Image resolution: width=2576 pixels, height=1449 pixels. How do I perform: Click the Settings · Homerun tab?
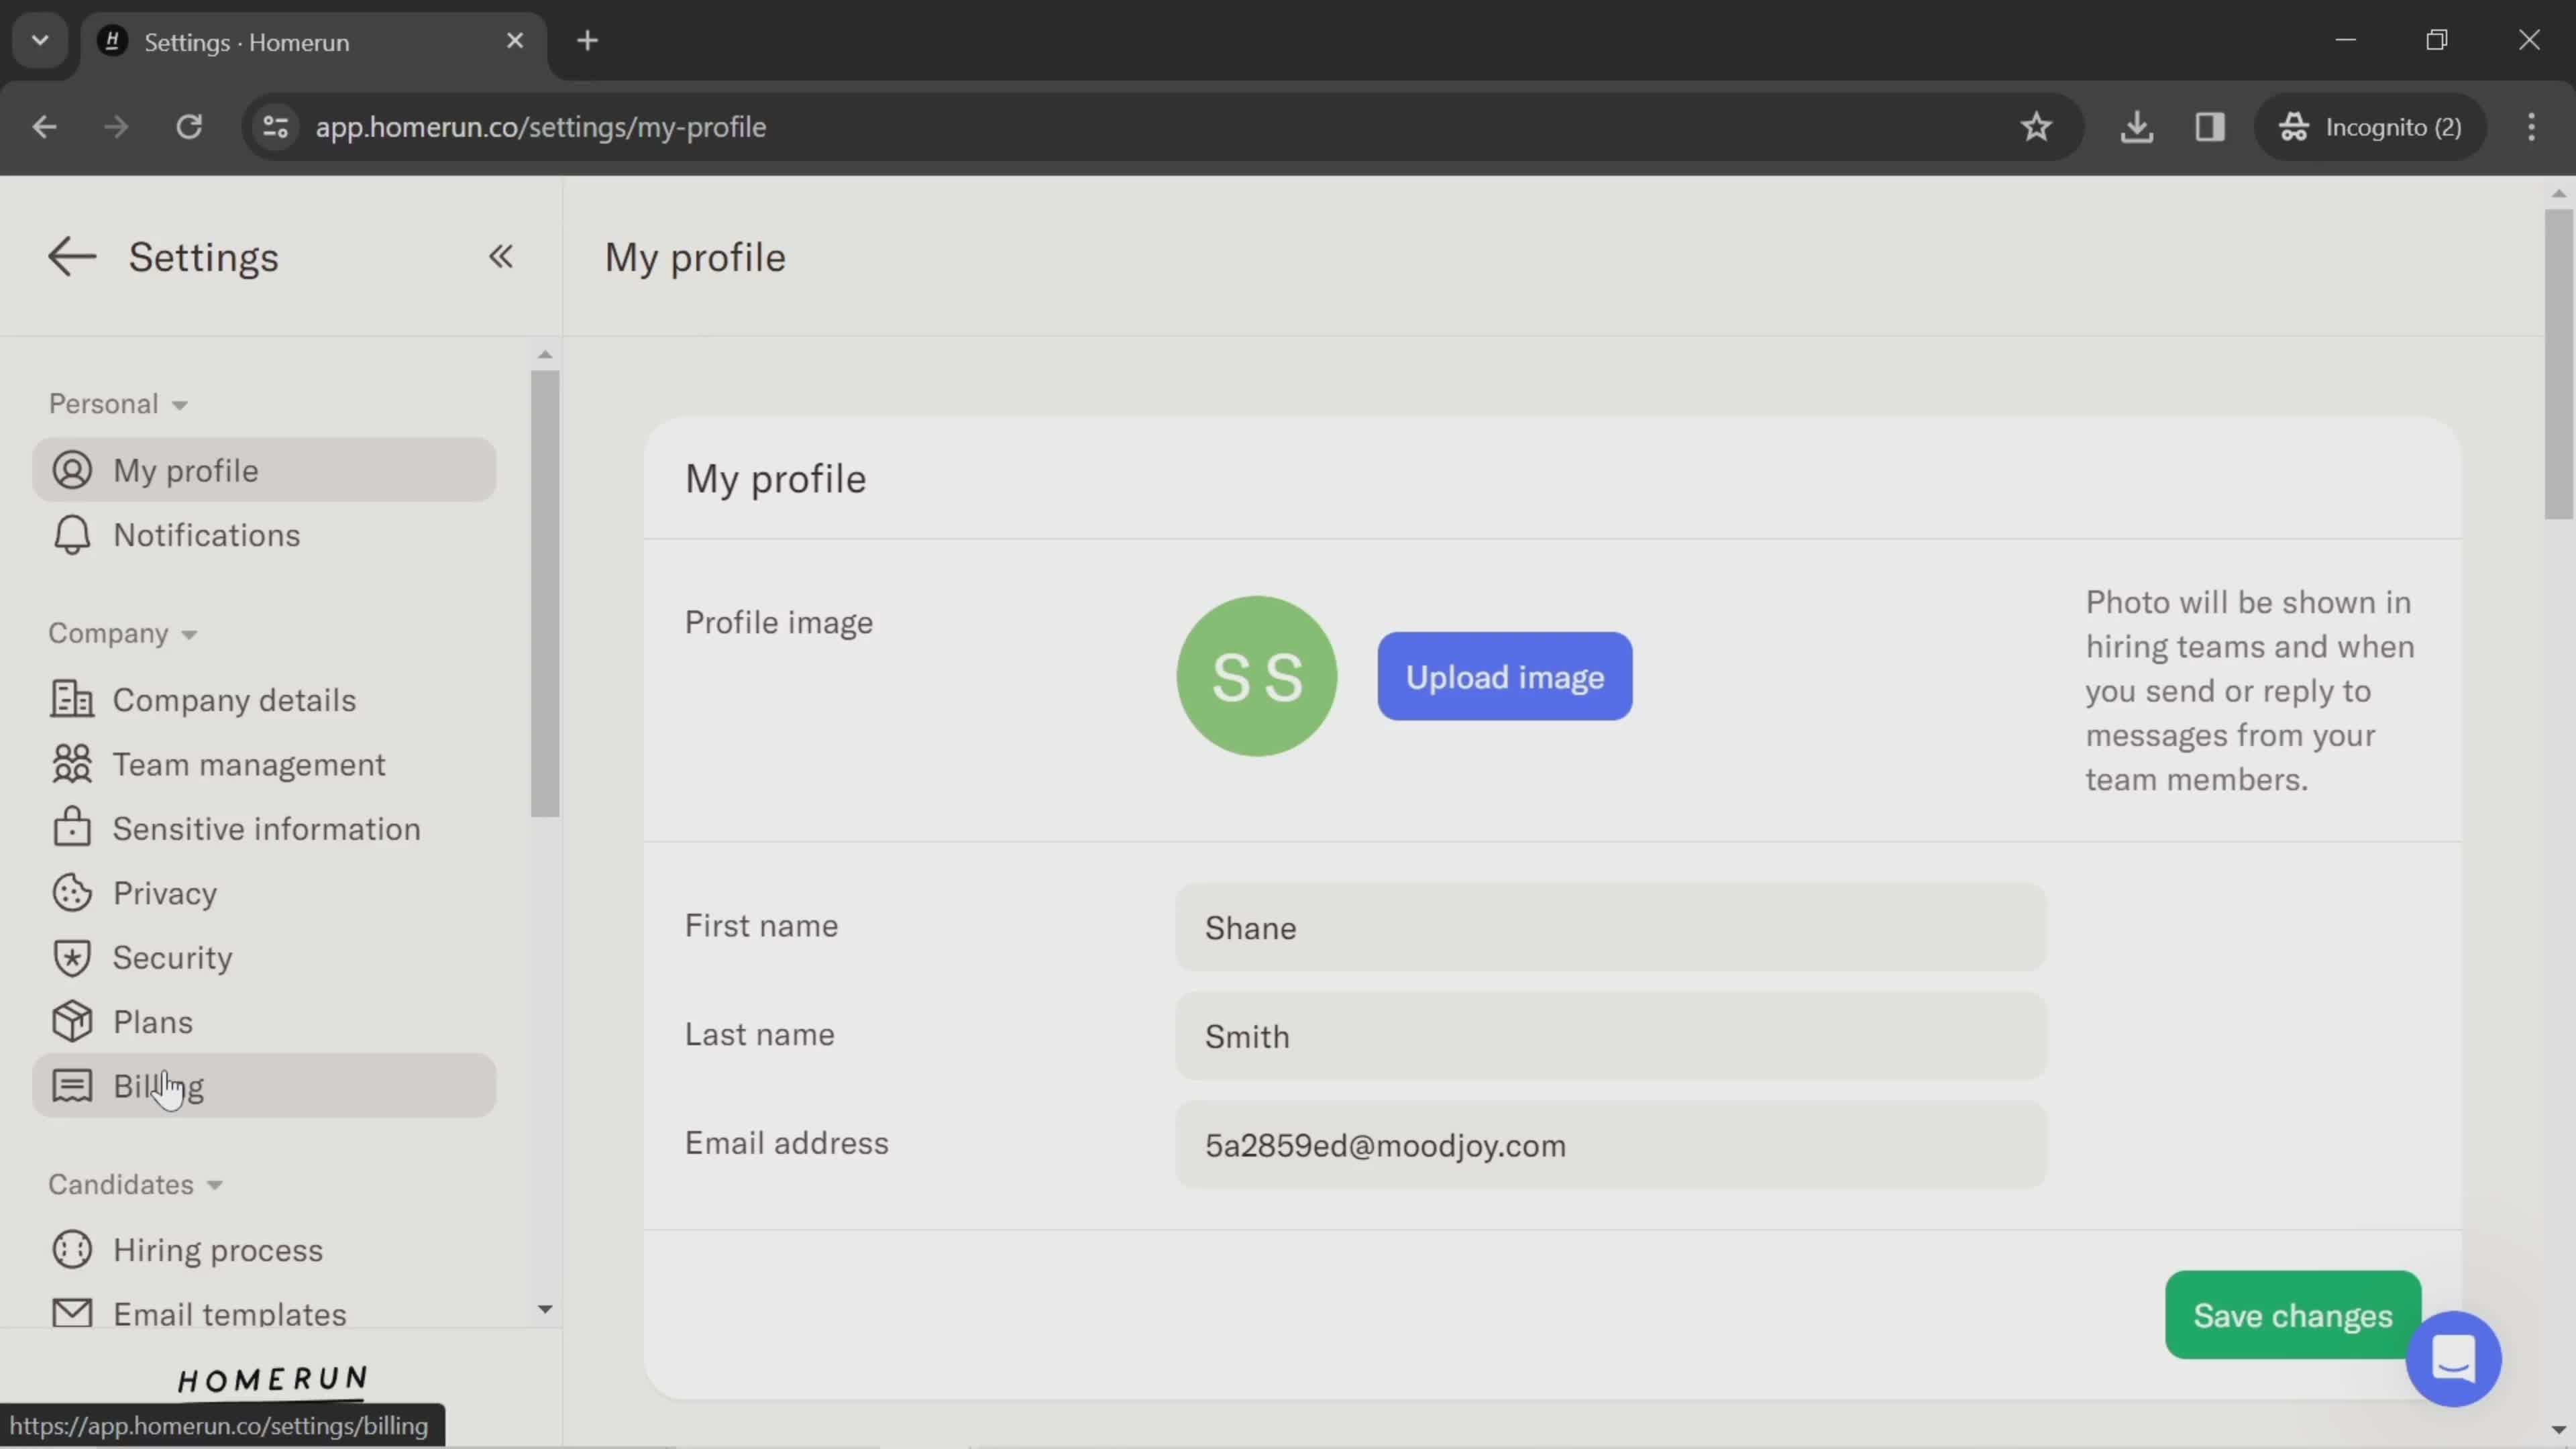[314, 41]
